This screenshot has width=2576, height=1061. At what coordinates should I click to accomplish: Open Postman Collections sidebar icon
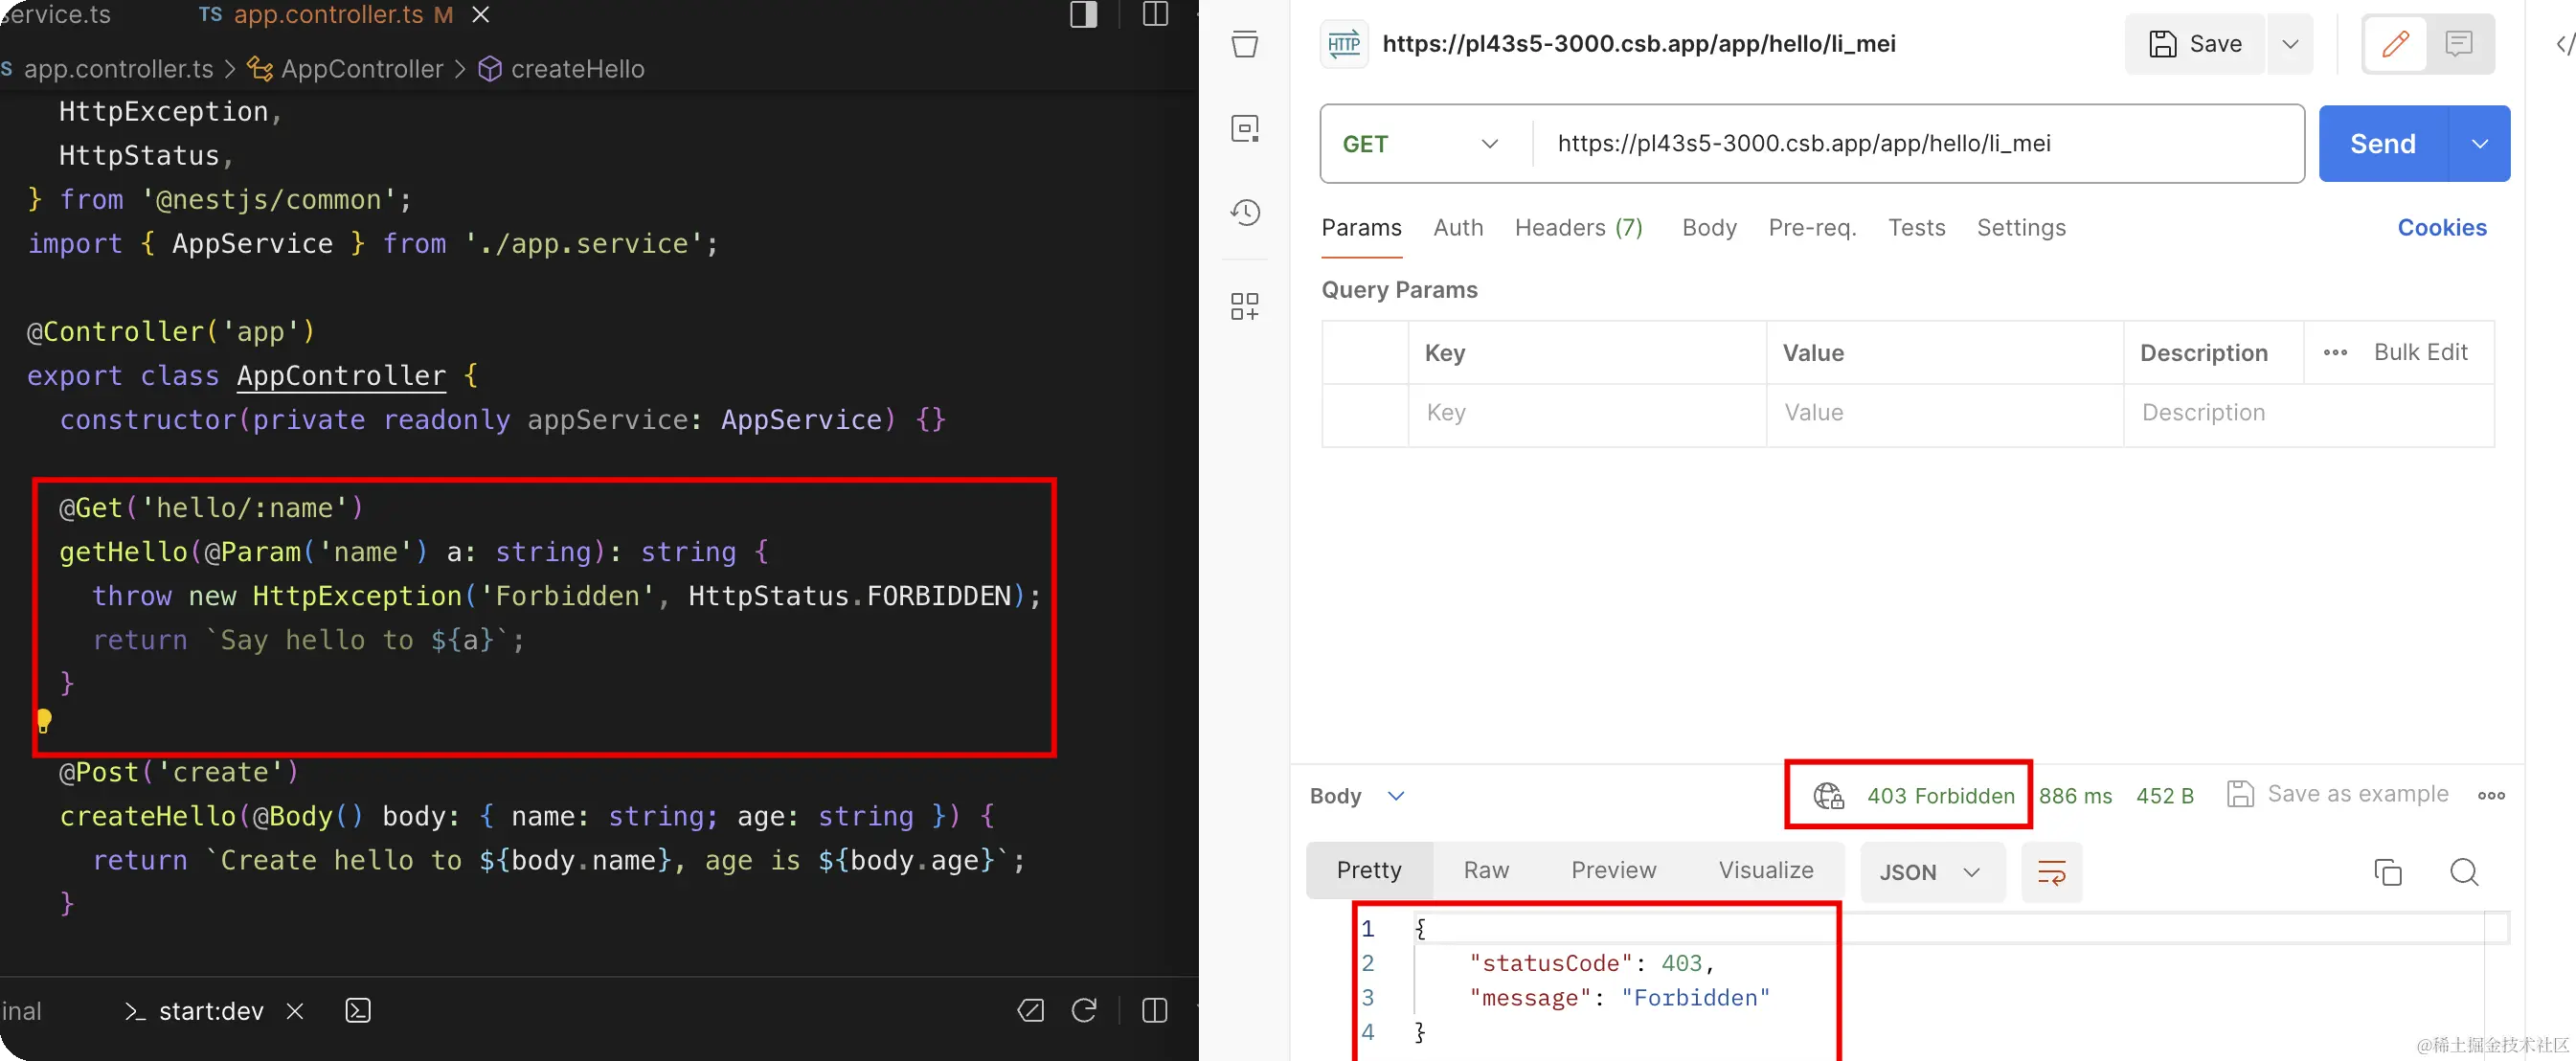[x=1245, y=44]
